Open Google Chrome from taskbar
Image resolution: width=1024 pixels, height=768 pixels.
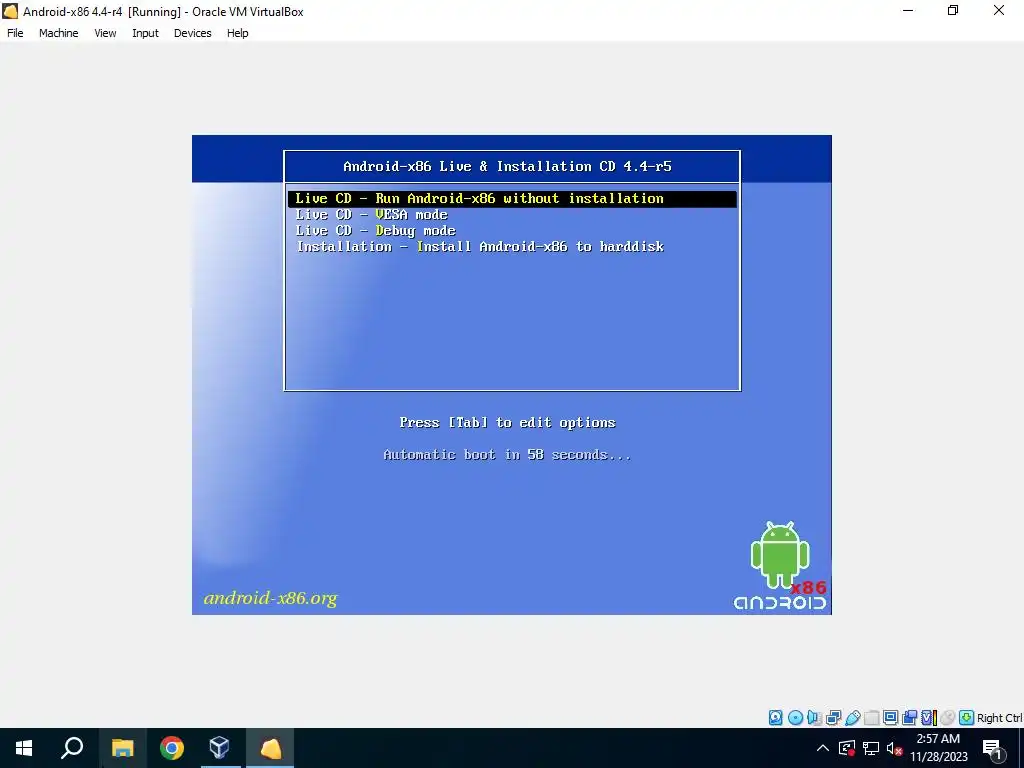[x=172, y=748]
